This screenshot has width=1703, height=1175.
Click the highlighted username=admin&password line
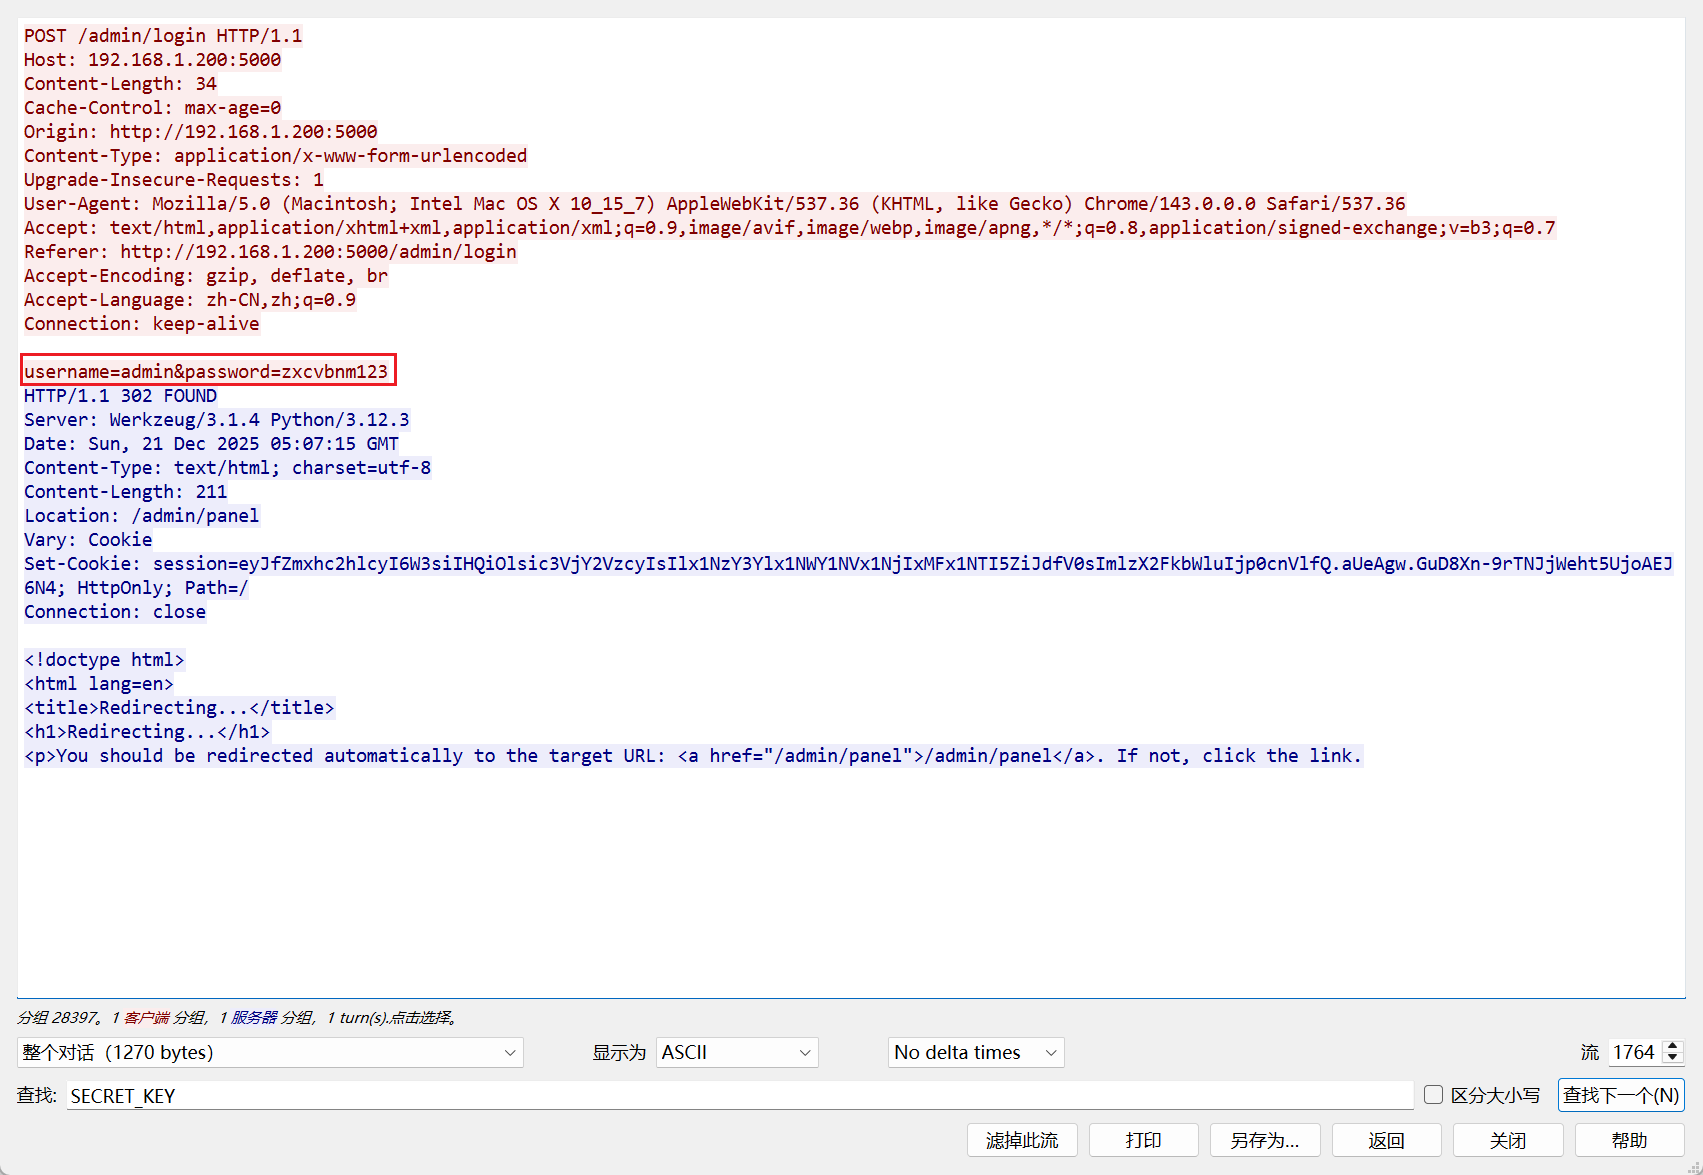[206, 372]
